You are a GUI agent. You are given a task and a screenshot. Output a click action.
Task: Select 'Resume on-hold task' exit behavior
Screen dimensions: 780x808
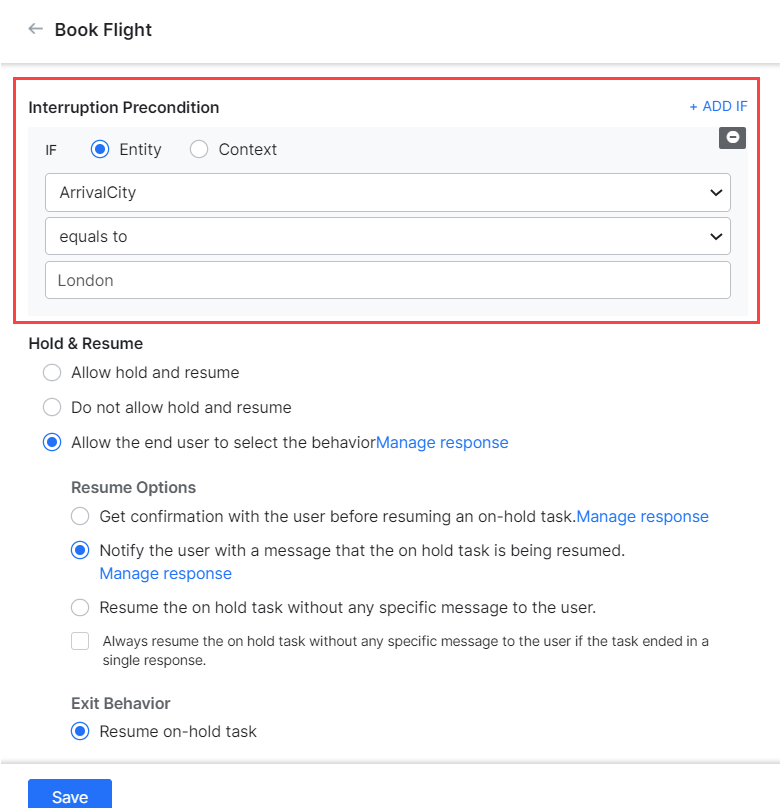point(80,731)
